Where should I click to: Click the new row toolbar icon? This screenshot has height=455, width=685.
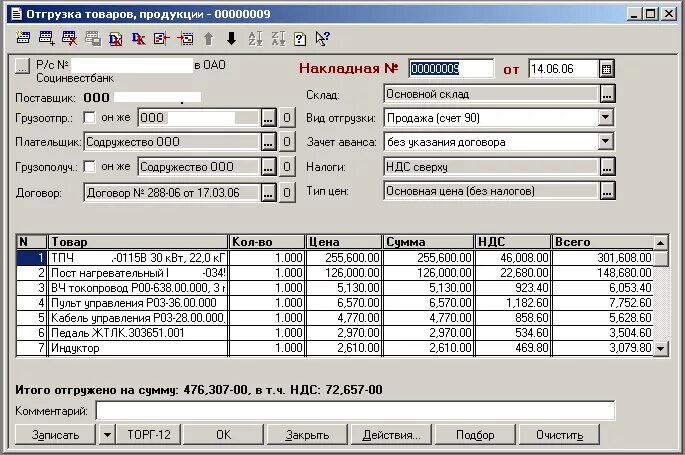24,38
